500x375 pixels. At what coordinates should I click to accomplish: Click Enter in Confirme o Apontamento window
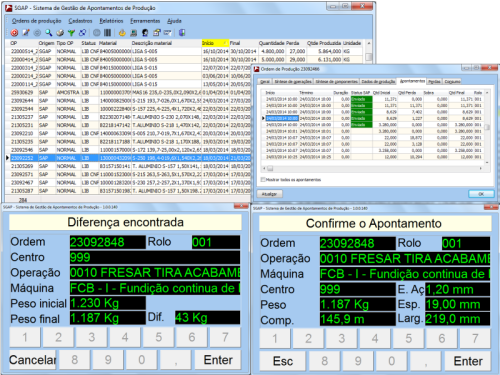pyautogui.click(x=468, y=361)
